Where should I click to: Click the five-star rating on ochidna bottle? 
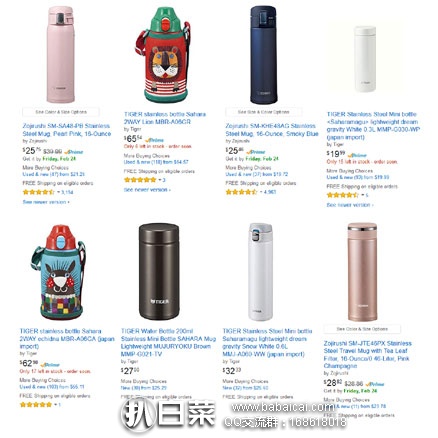click(x=36, y=405)
